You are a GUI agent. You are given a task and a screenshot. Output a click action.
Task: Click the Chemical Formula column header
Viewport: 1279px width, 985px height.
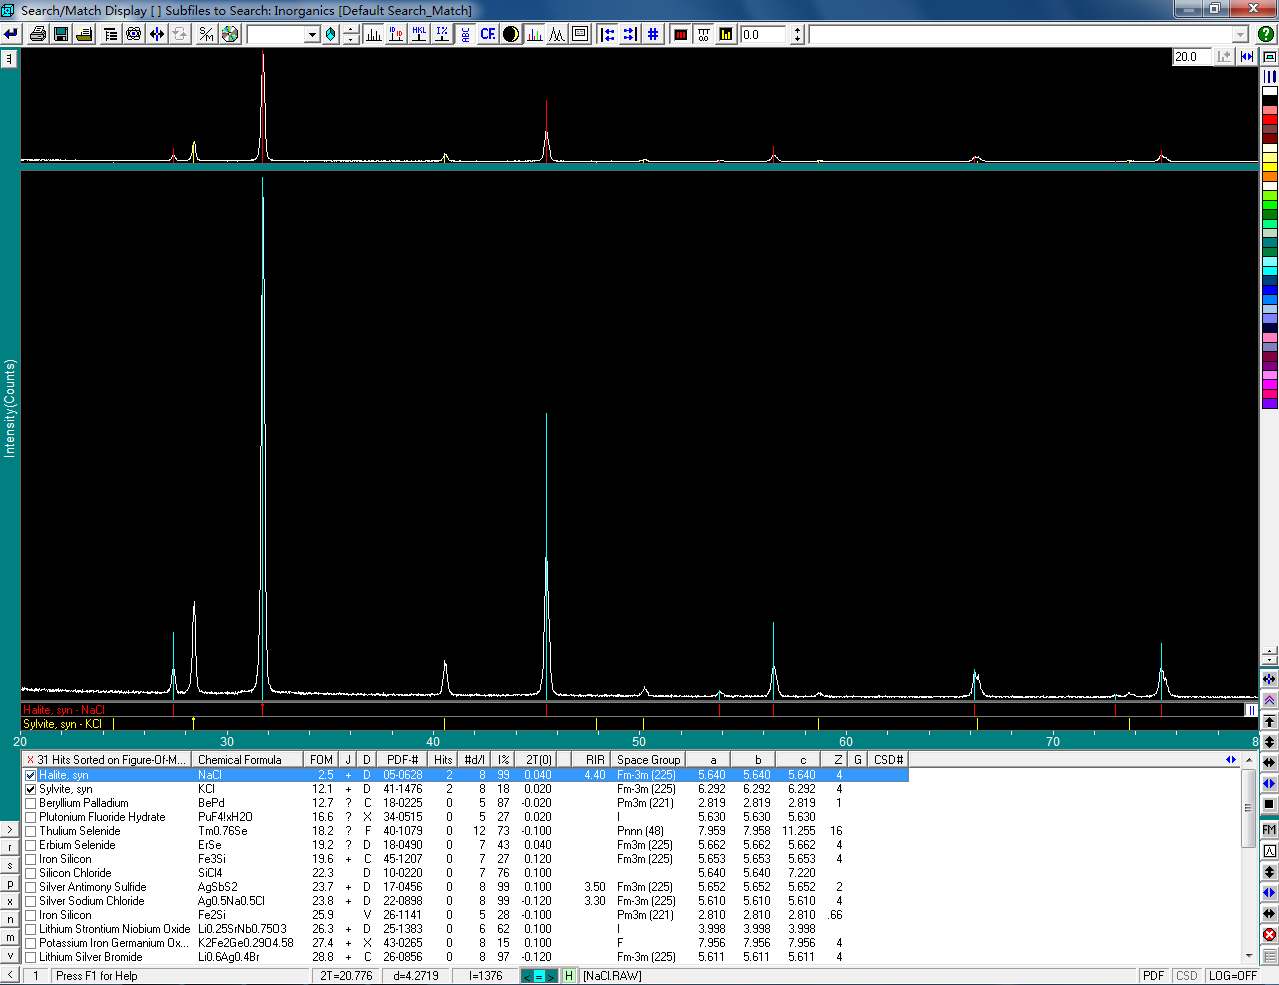click(x=240, y=760)
